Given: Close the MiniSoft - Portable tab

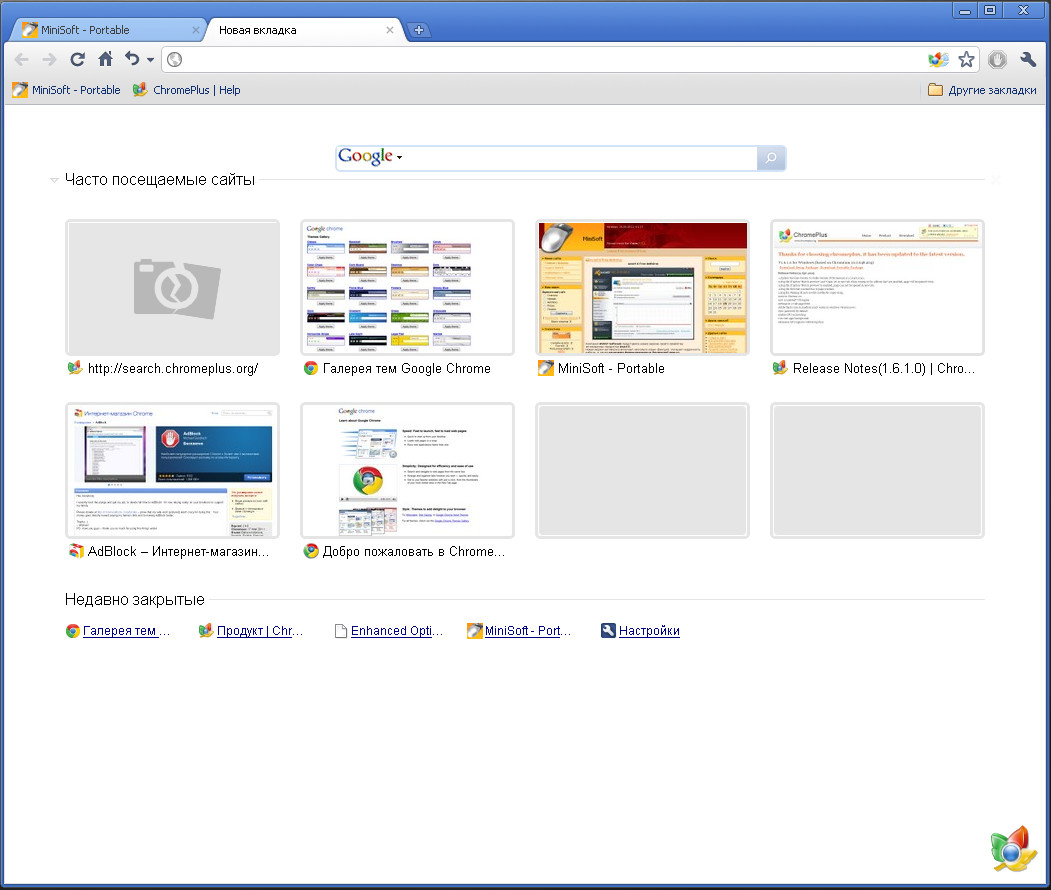Looking at the screenshot, I should coord(195,30).
